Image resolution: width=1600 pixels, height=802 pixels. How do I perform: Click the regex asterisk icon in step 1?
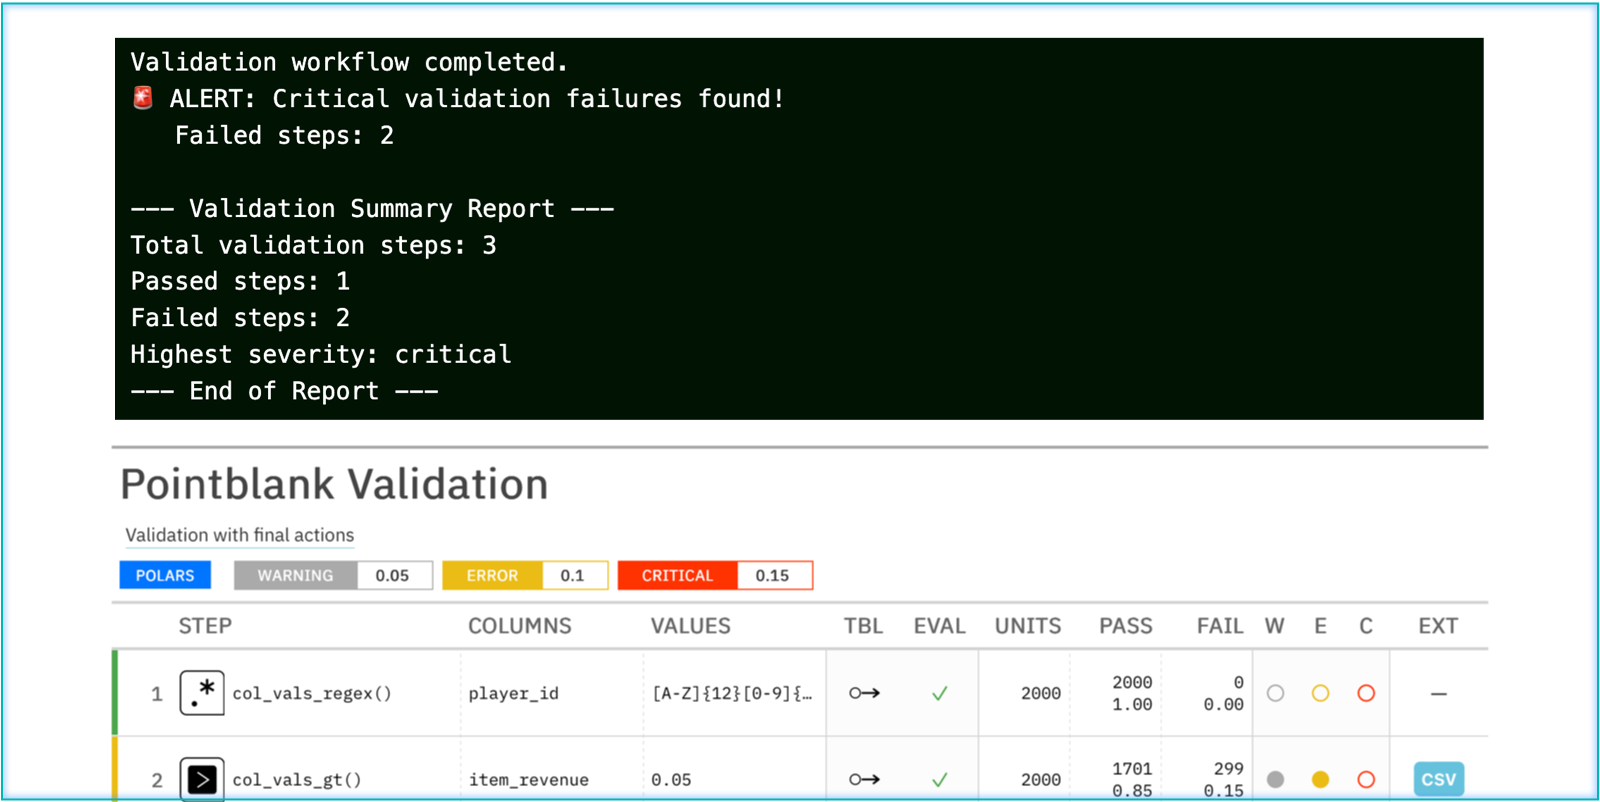[202, 693]
